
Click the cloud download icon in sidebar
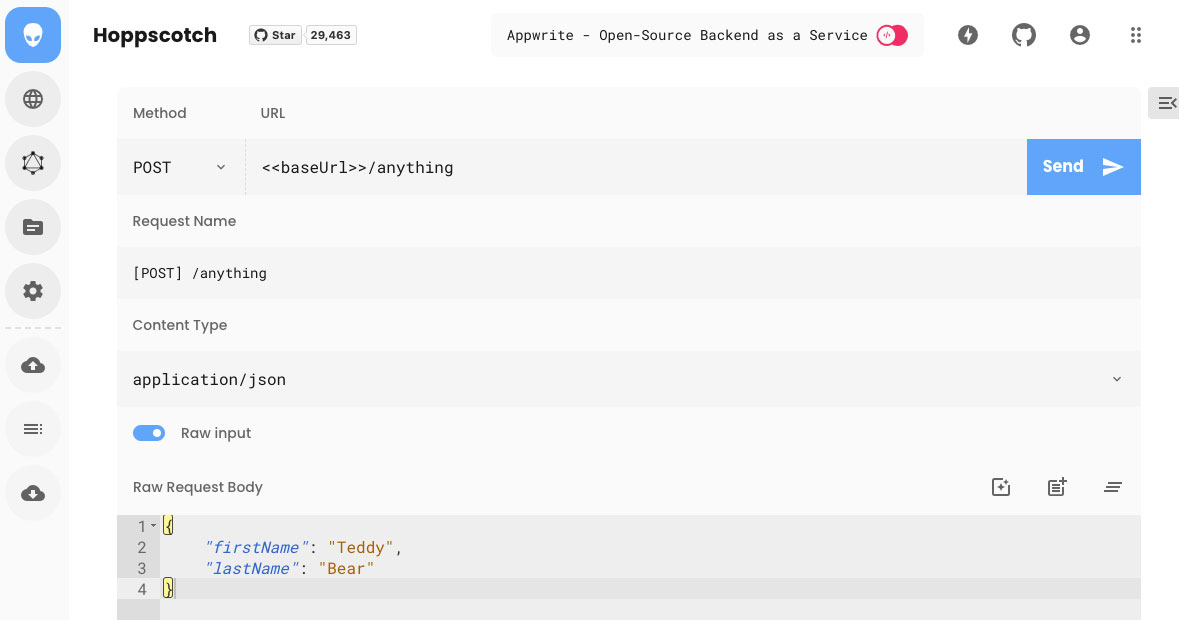click(33, 493)
